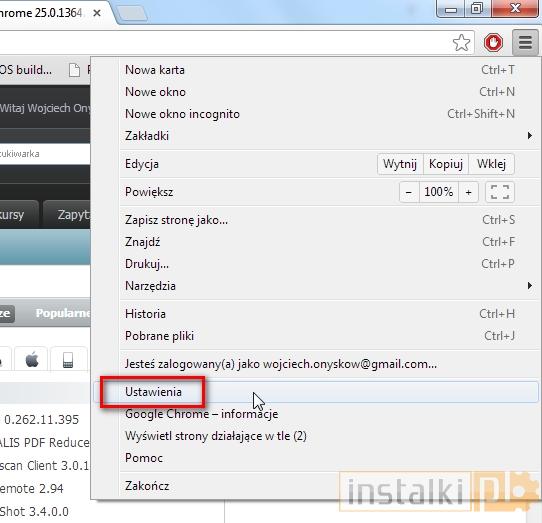Open Google Chrome – informacje
This screenshot has width=542, height=523.
[316, 414]
